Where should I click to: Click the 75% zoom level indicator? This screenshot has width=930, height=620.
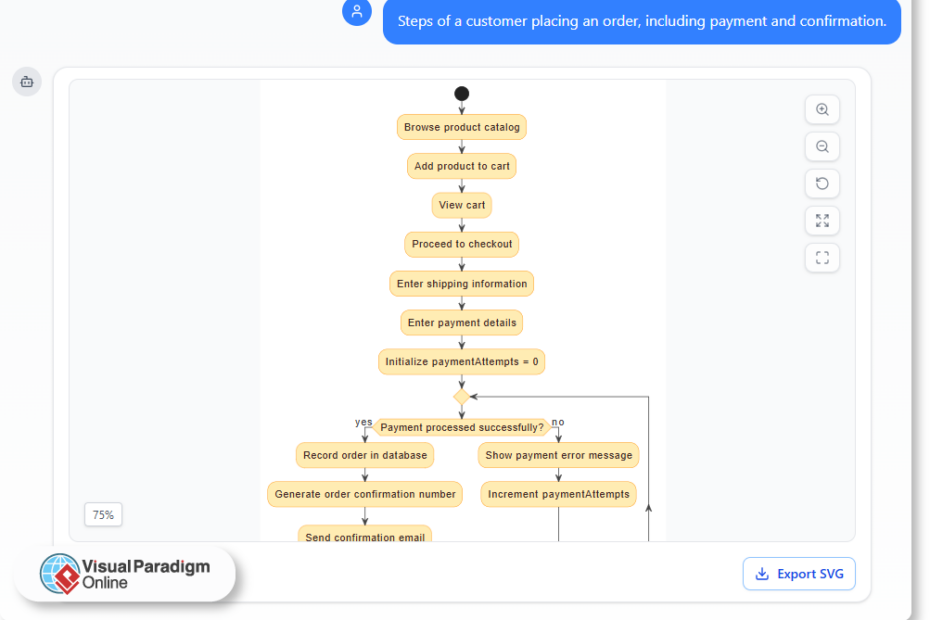coord(103,514)
